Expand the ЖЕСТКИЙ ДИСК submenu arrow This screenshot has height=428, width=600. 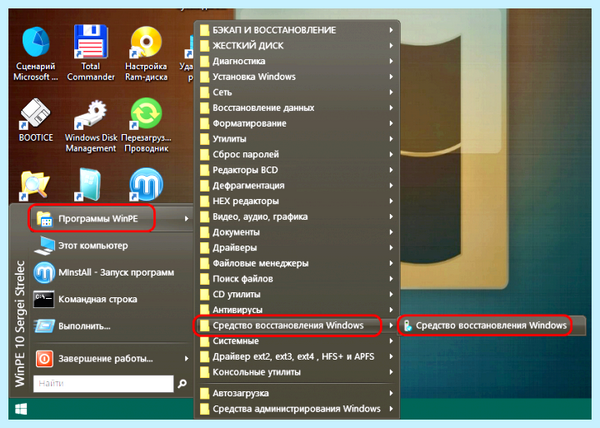391,46
